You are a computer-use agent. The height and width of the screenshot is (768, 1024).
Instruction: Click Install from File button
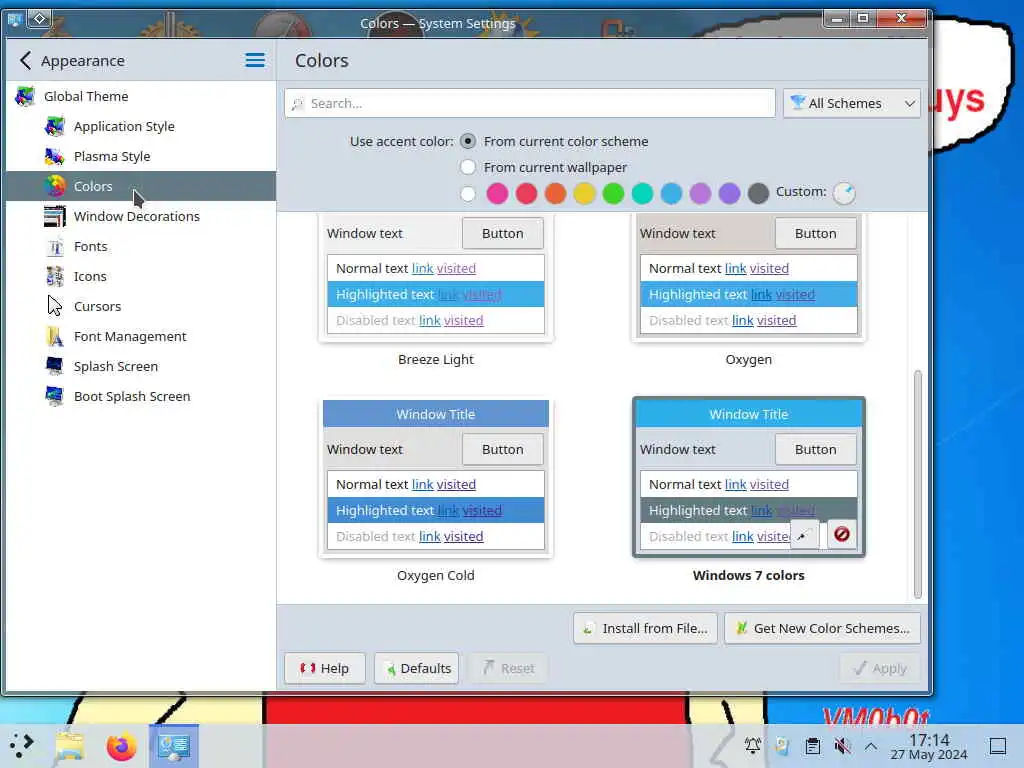645,628
